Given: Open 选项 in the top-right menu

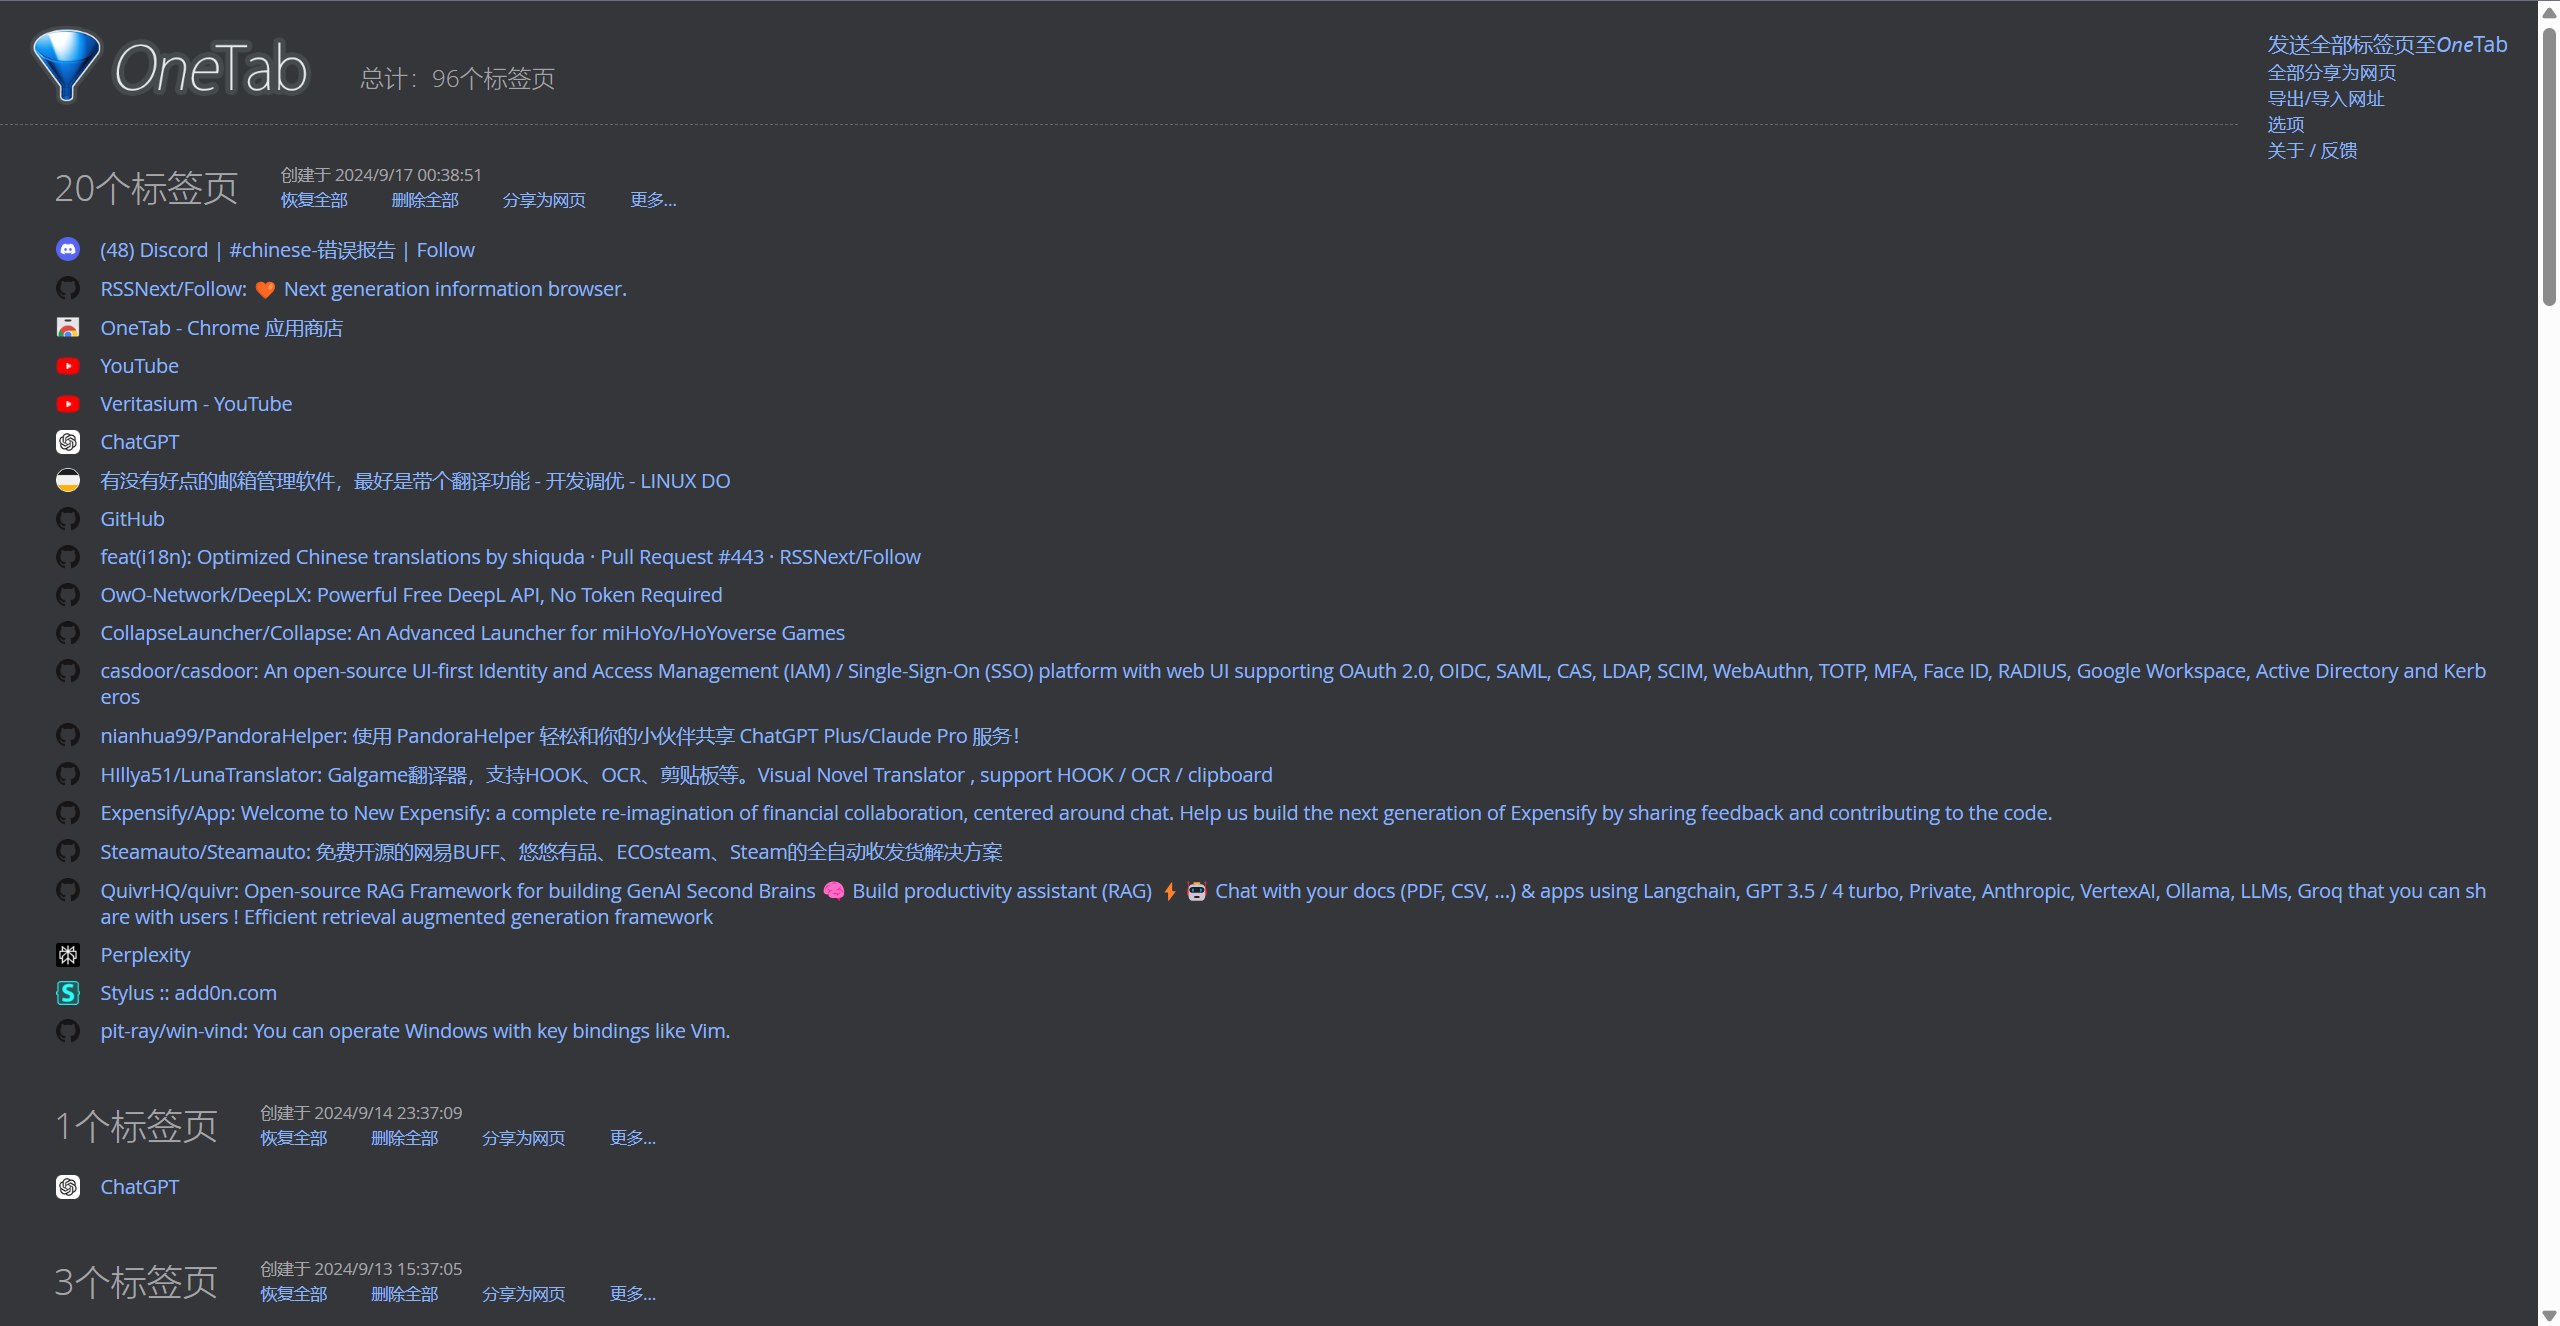Looking at the screenshot, I should [x=2285, y=125].
